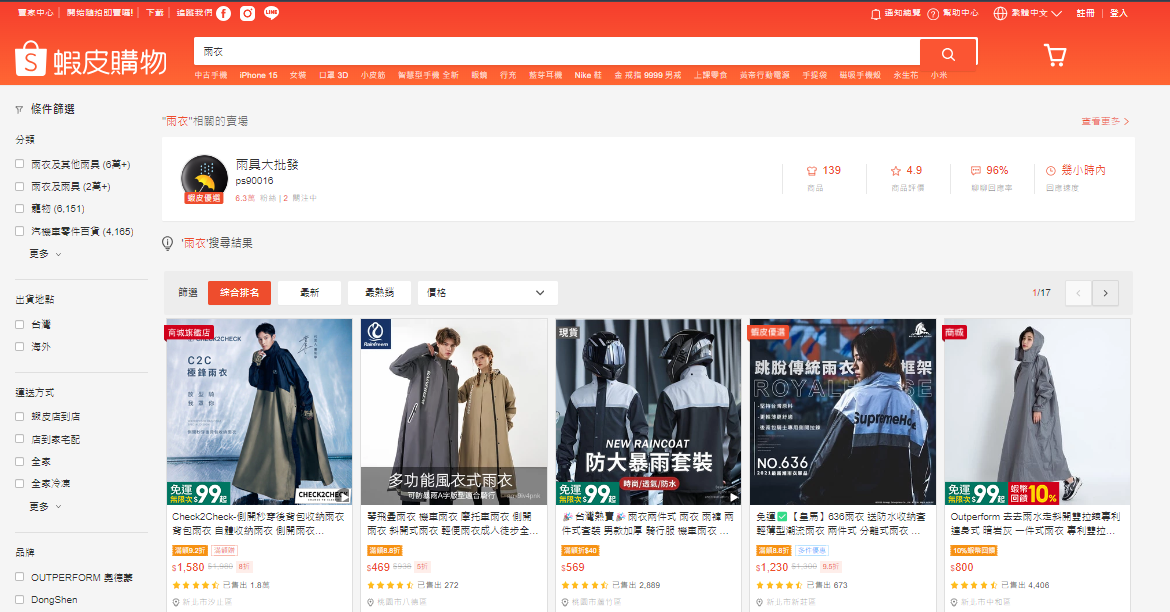The height and width of the screenshot is (612, 1170).
Task: Click the Nike 鞋 suggested keyword
Action: [x=588, y=75]
